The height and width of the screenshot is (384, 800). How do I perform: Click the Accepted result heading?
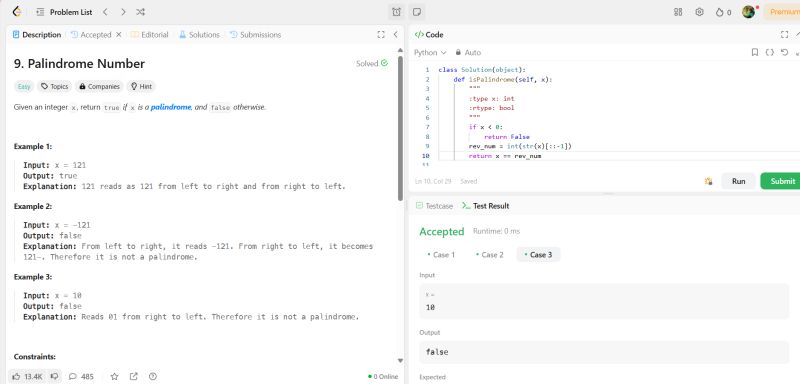click(x=442, y=232)
